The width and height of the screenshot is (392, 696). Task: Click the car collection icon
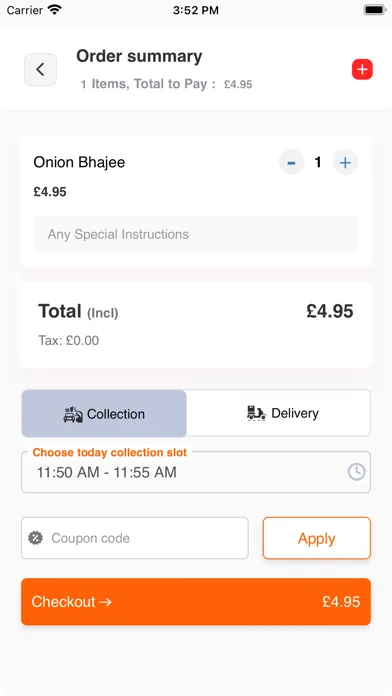tap(73, 414)
